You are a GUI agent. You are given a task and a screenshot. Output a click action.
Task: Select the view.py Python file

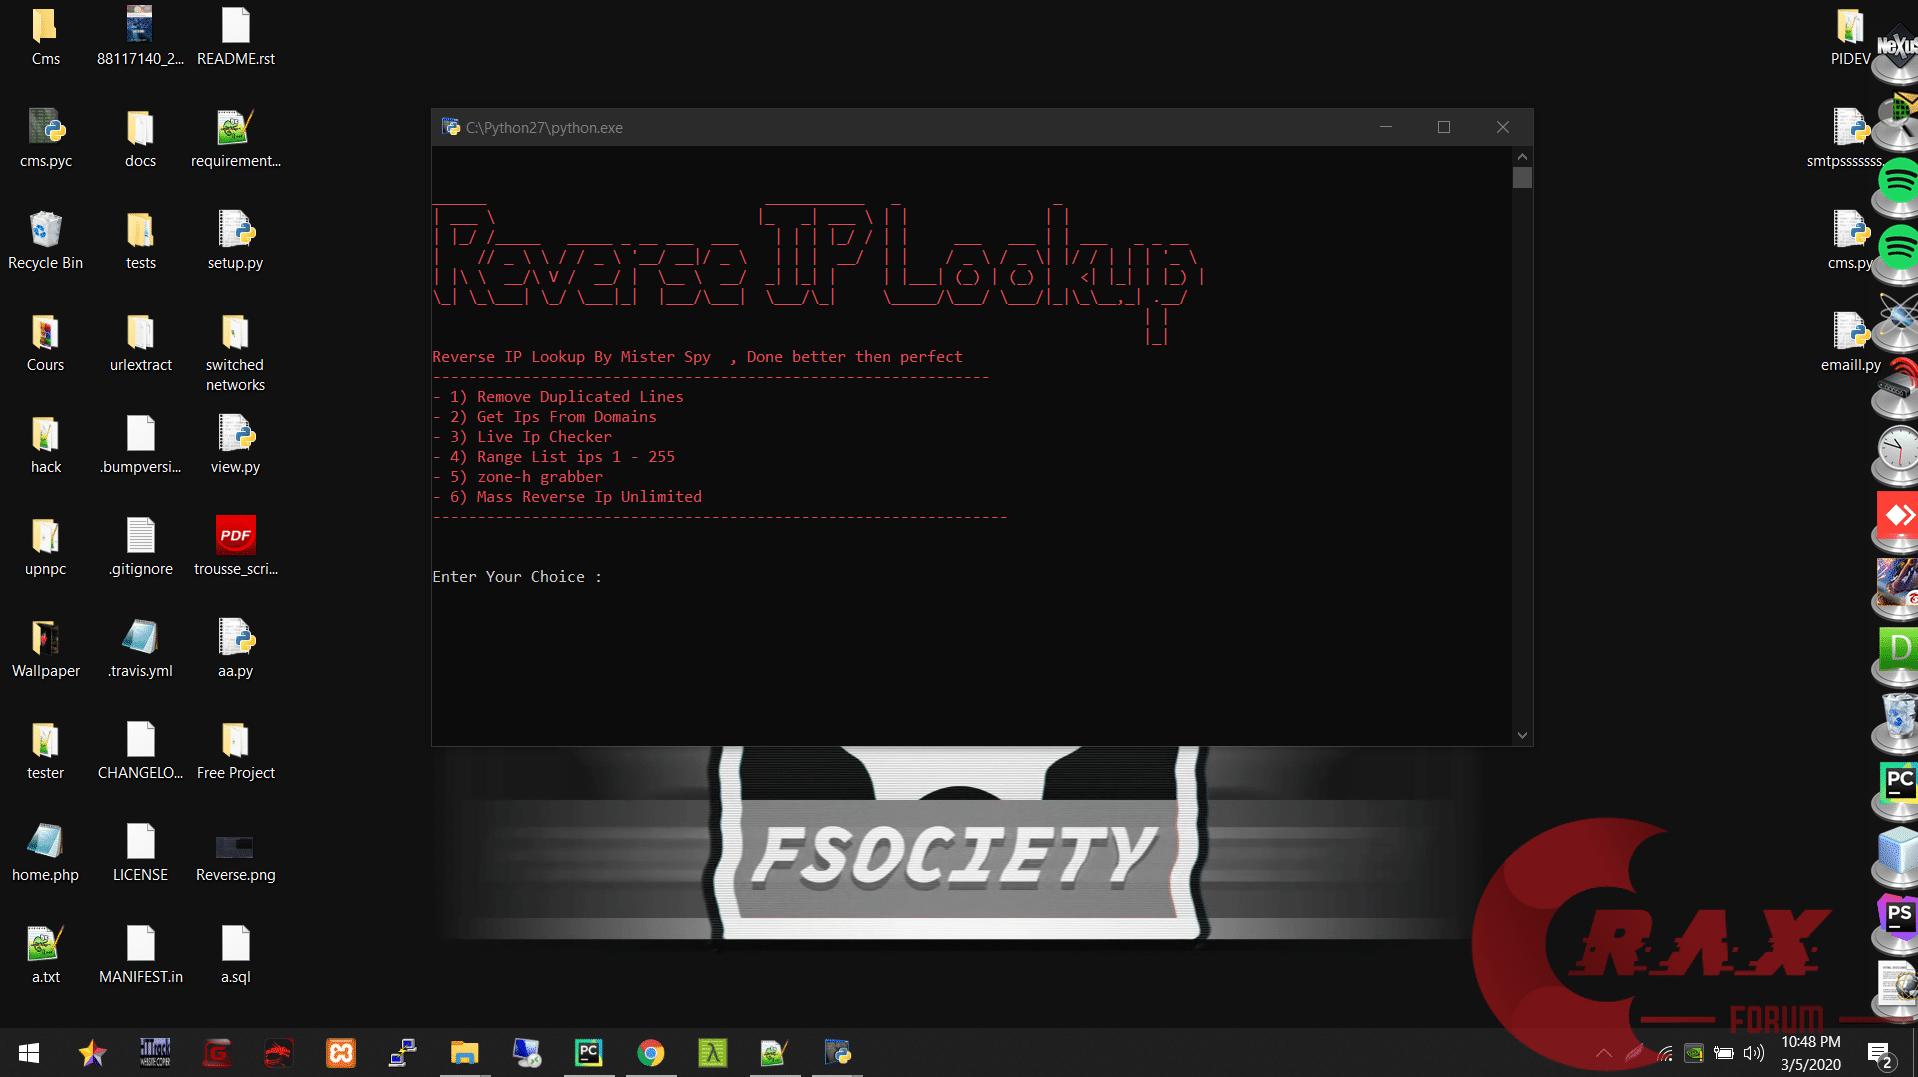click(235, 445)
